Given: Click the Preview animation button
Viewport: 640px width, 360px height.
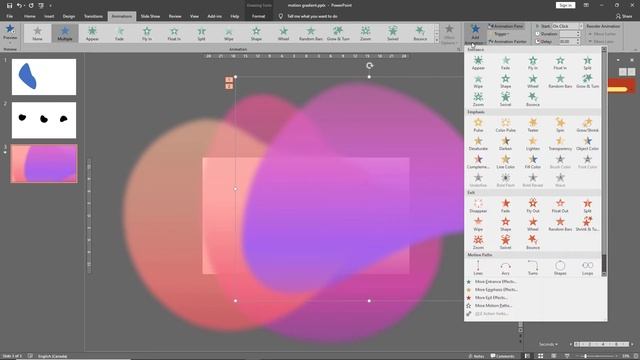Looking at the screenshot, I should (x=10, y=33).
